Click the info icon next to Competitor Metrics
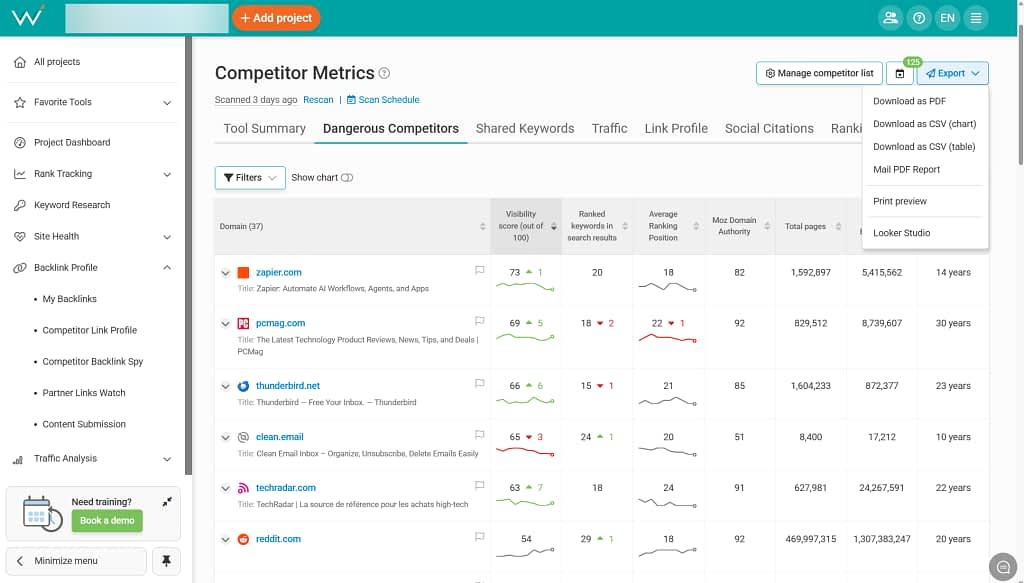Image resolution: width=1024 pixels, height=583 pixels. coord(385,73)
